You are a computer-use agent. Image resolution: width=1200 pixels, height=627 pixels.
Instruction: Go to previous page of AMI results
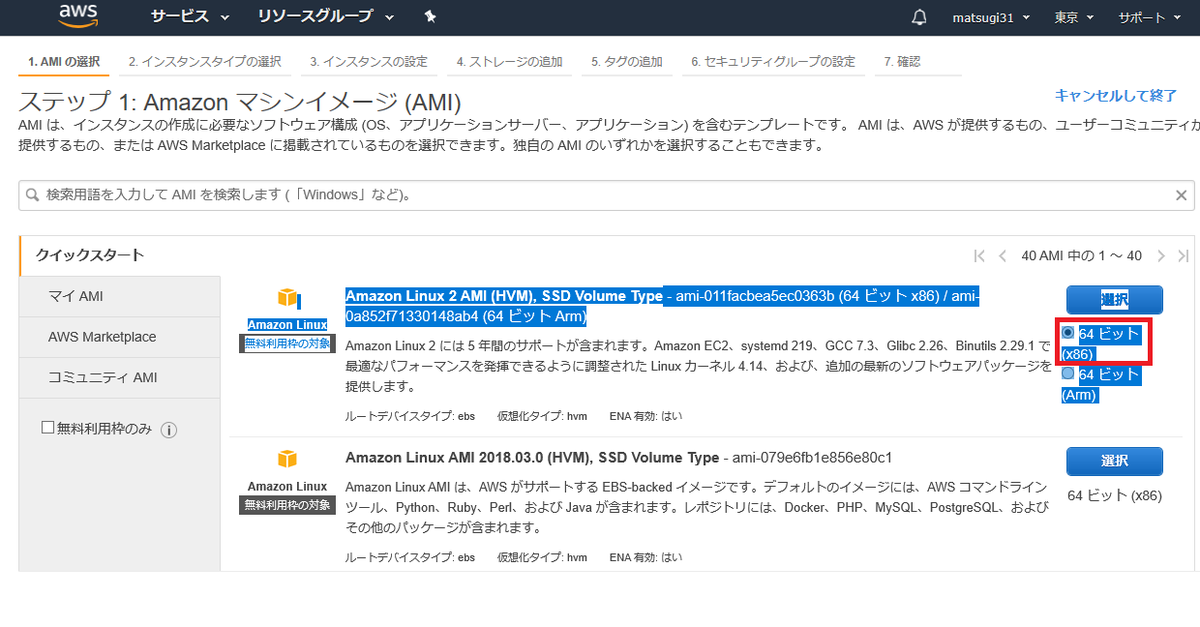[x=1002, y=256]
